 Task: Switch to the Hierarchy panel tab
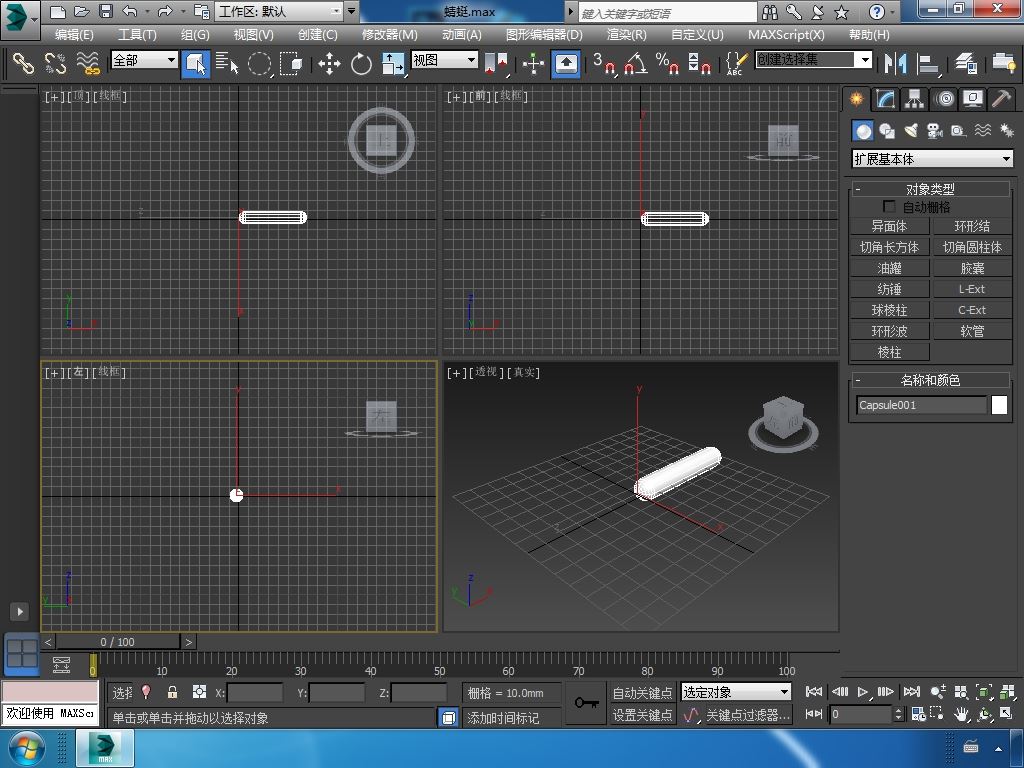click(914, 99)
